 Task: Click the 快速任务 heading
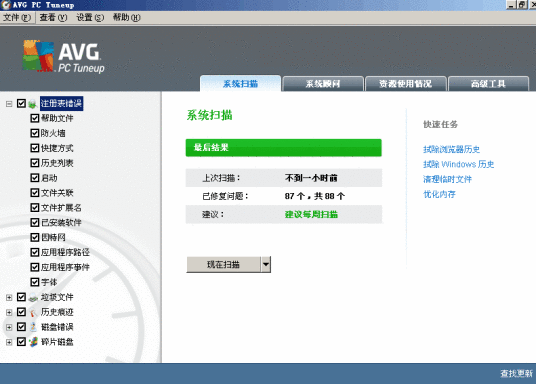(x=440, y=124)
